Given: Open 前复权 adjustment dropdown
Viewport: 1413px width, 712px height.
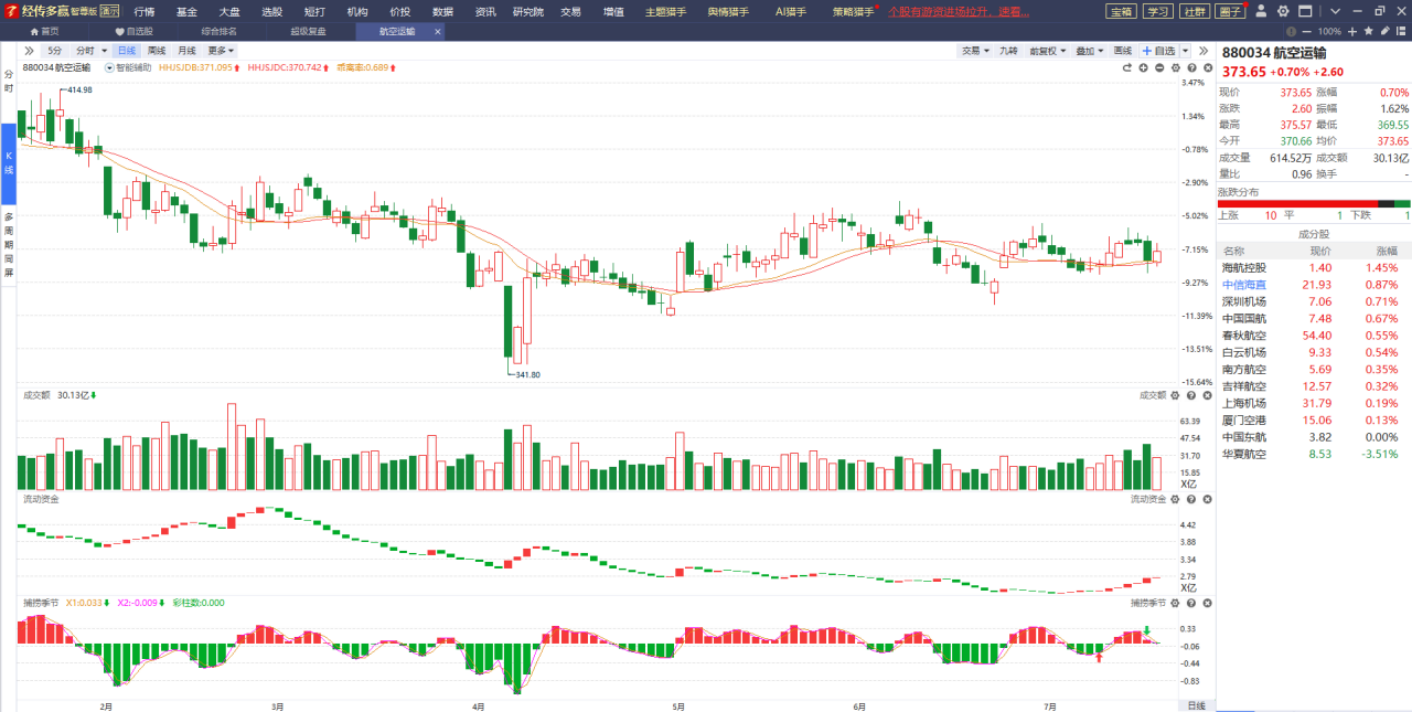Looking at the screenshot, I should [x=1048, y=50].
